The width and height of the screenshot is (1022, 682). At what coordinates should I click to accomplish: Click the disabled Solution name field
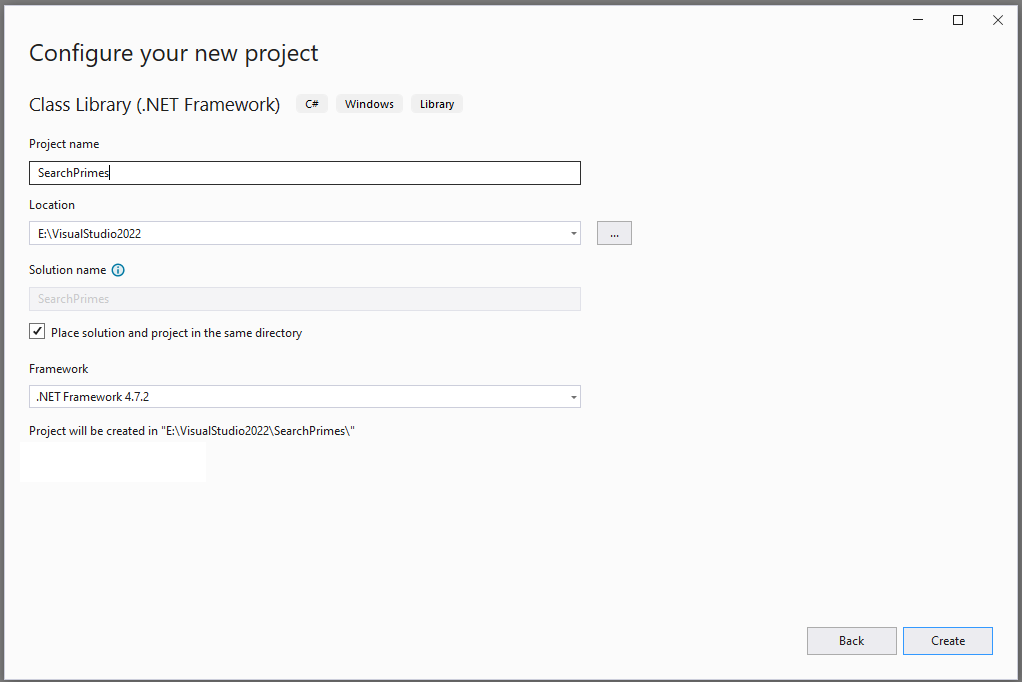pyautogui.click(x=304, y=299)
